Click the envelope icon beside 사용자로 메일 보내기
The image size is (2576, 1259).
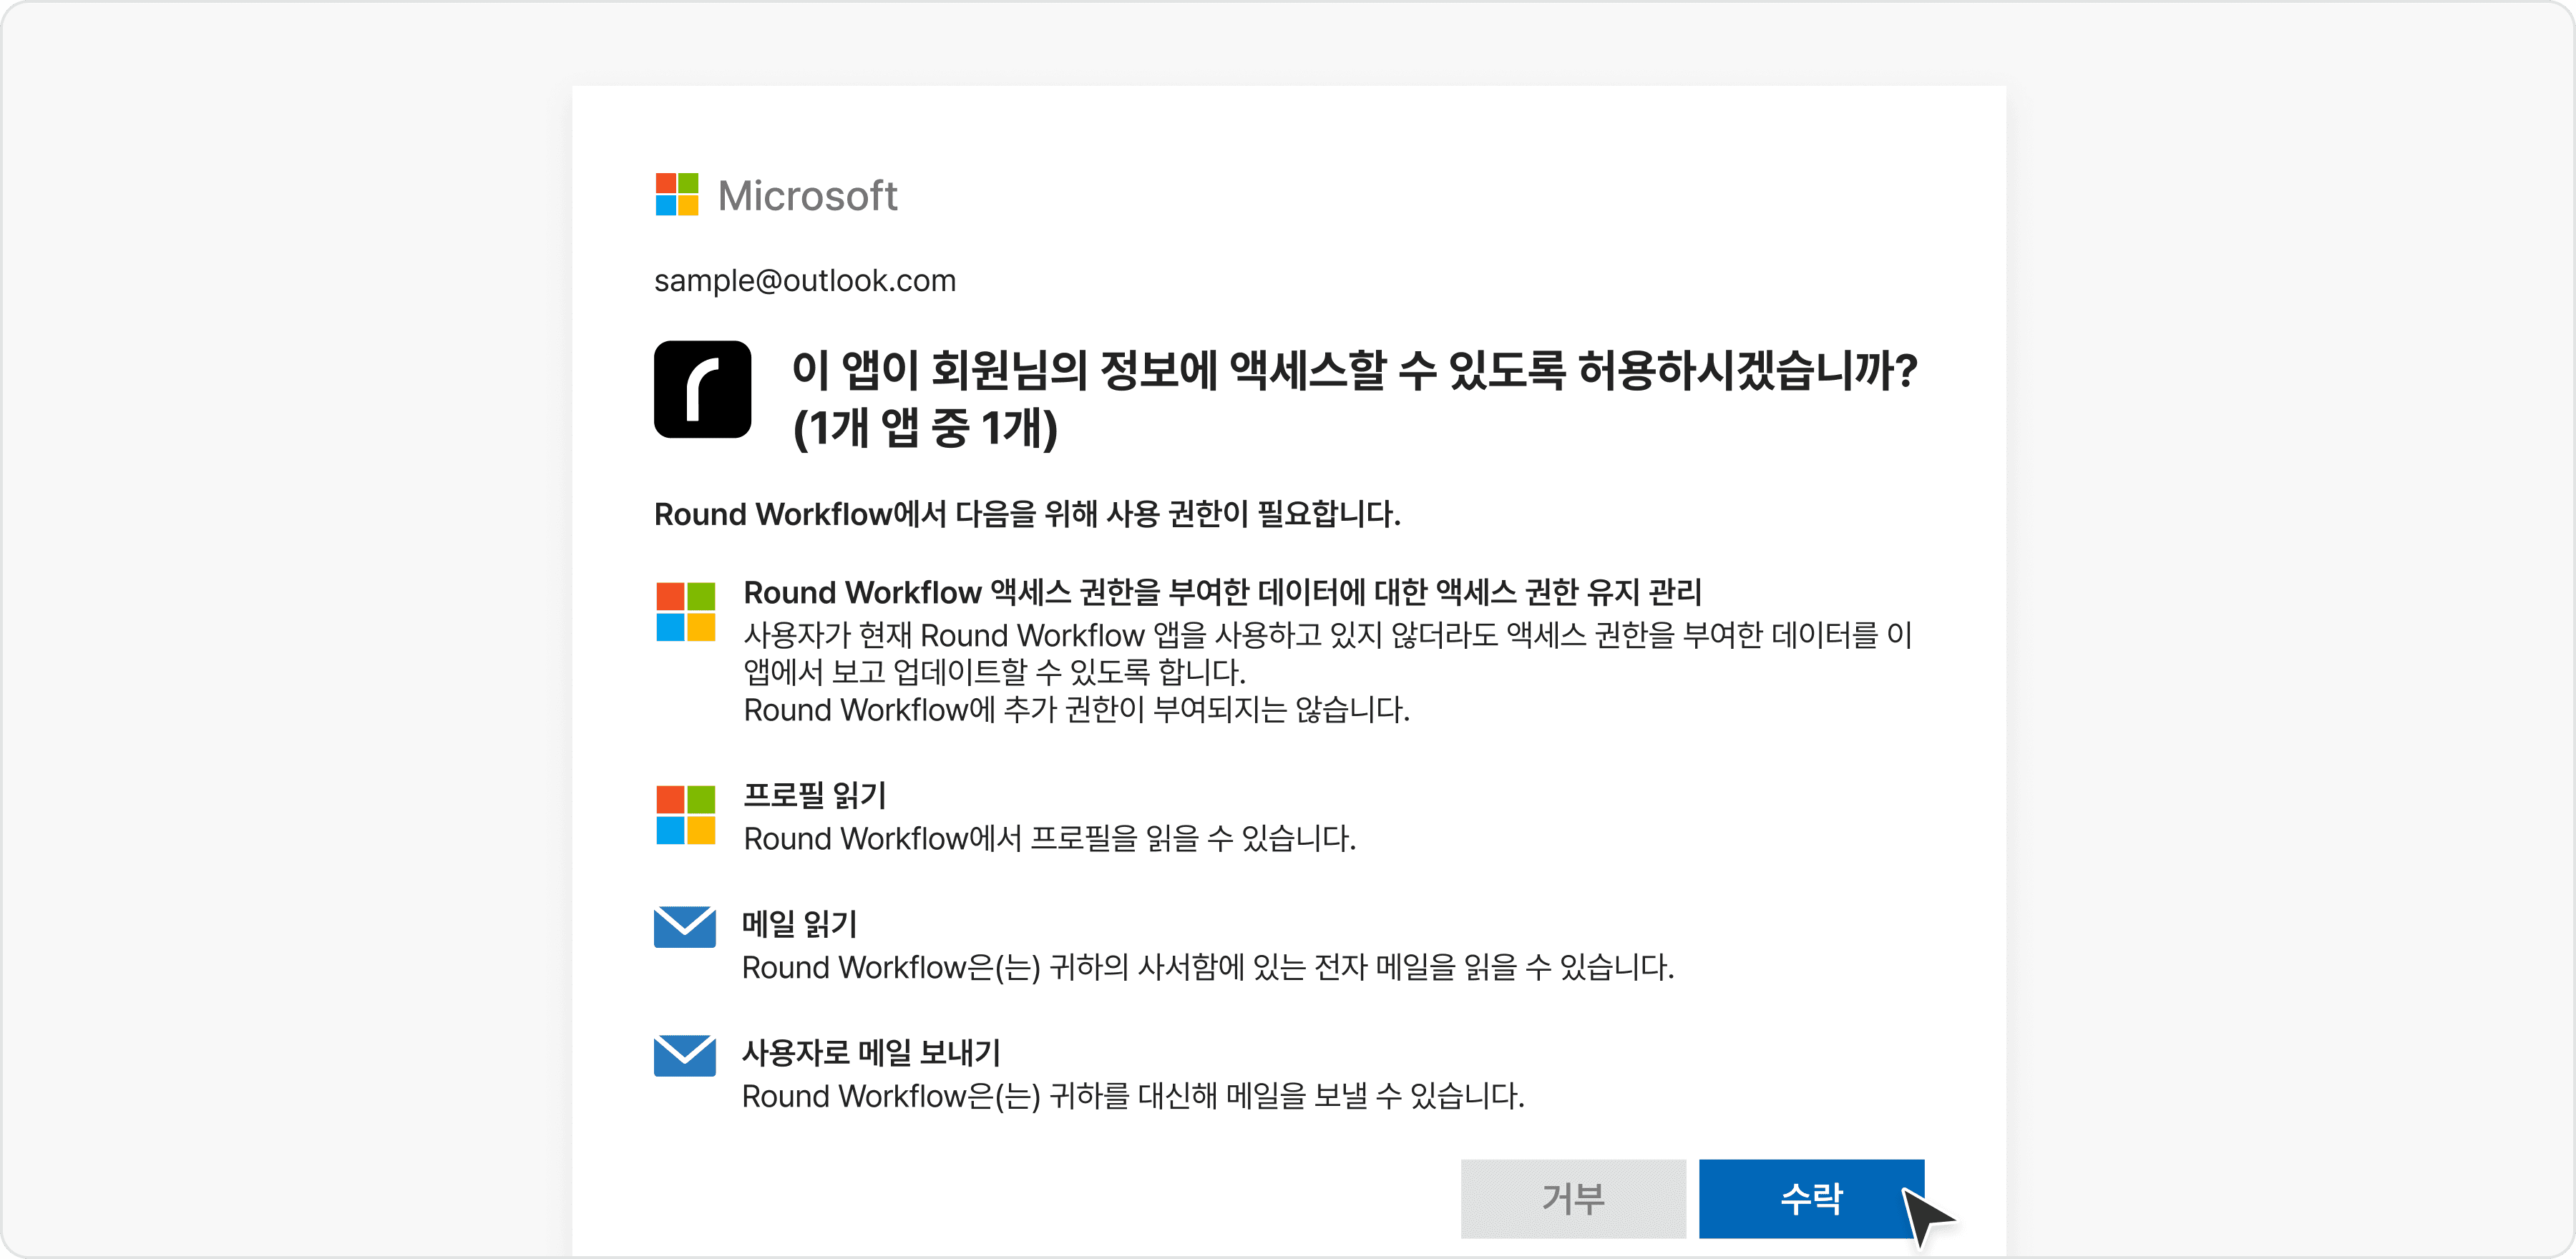click(685, 1055)
